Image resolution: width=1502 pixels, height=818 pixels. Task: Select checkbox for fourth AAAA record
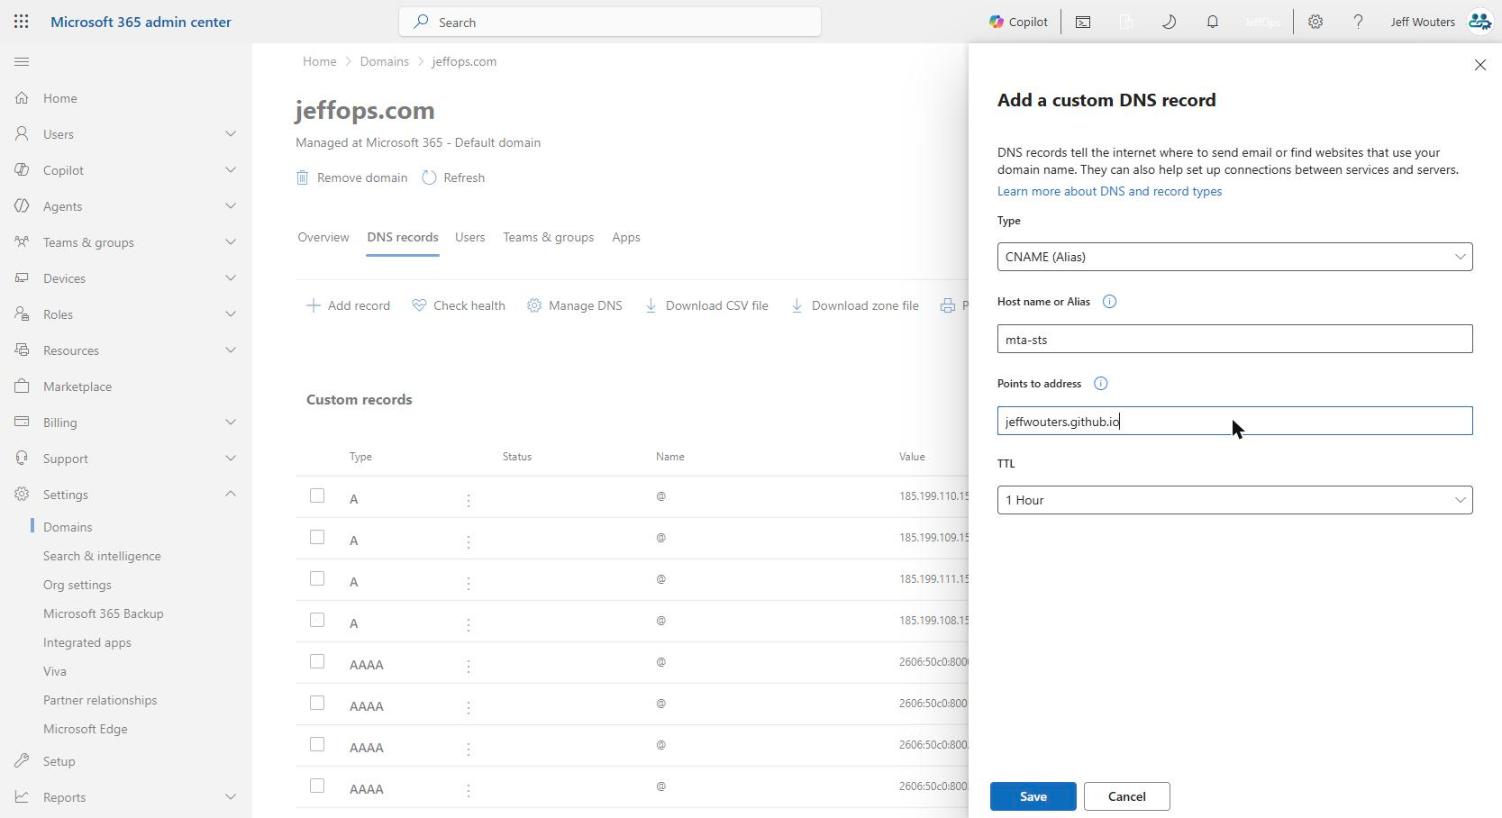coord(317,786)
